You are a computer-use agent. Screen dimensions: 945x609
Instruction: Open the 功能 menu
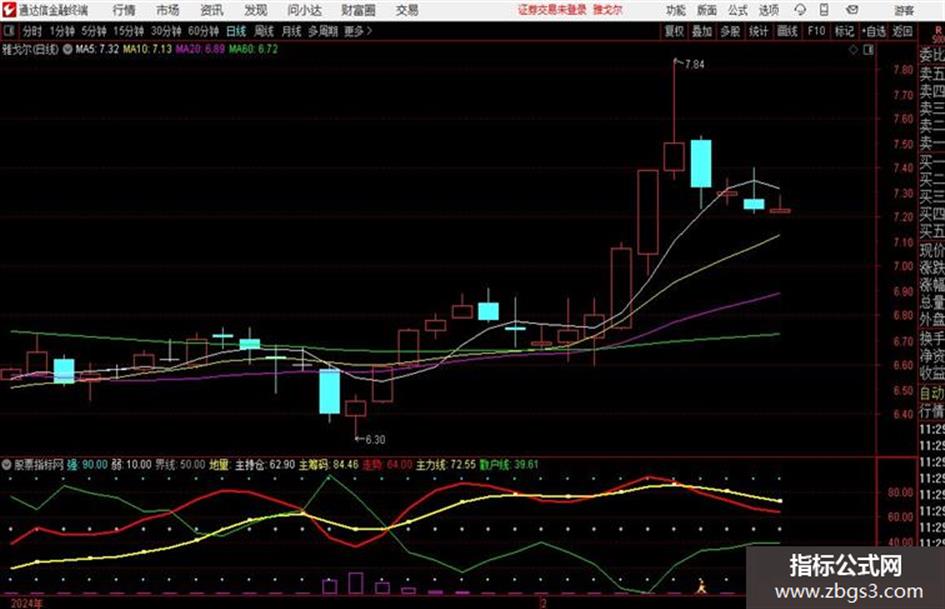pos(676,10)
